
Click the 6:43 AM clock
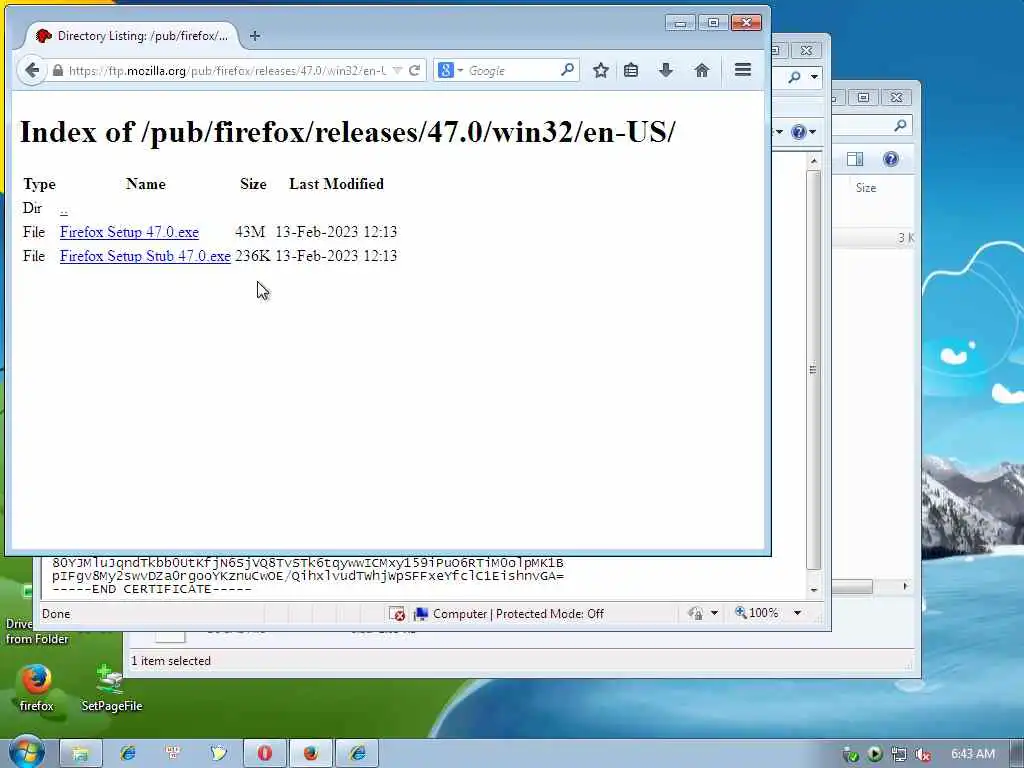[x=973, y=754]
